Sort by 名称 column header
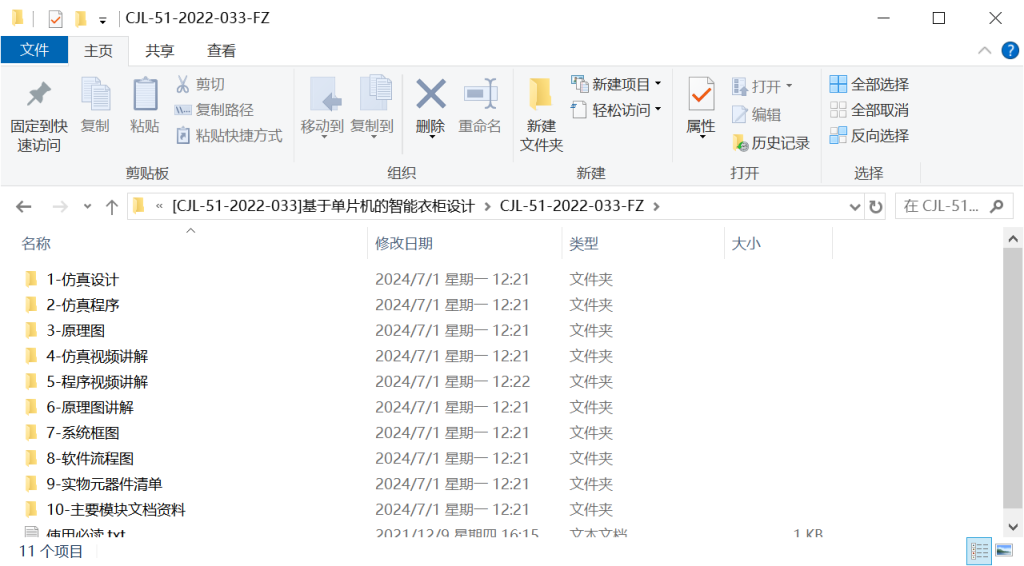This screenshot has height=566, width=1024. click(x=36, y=244)
